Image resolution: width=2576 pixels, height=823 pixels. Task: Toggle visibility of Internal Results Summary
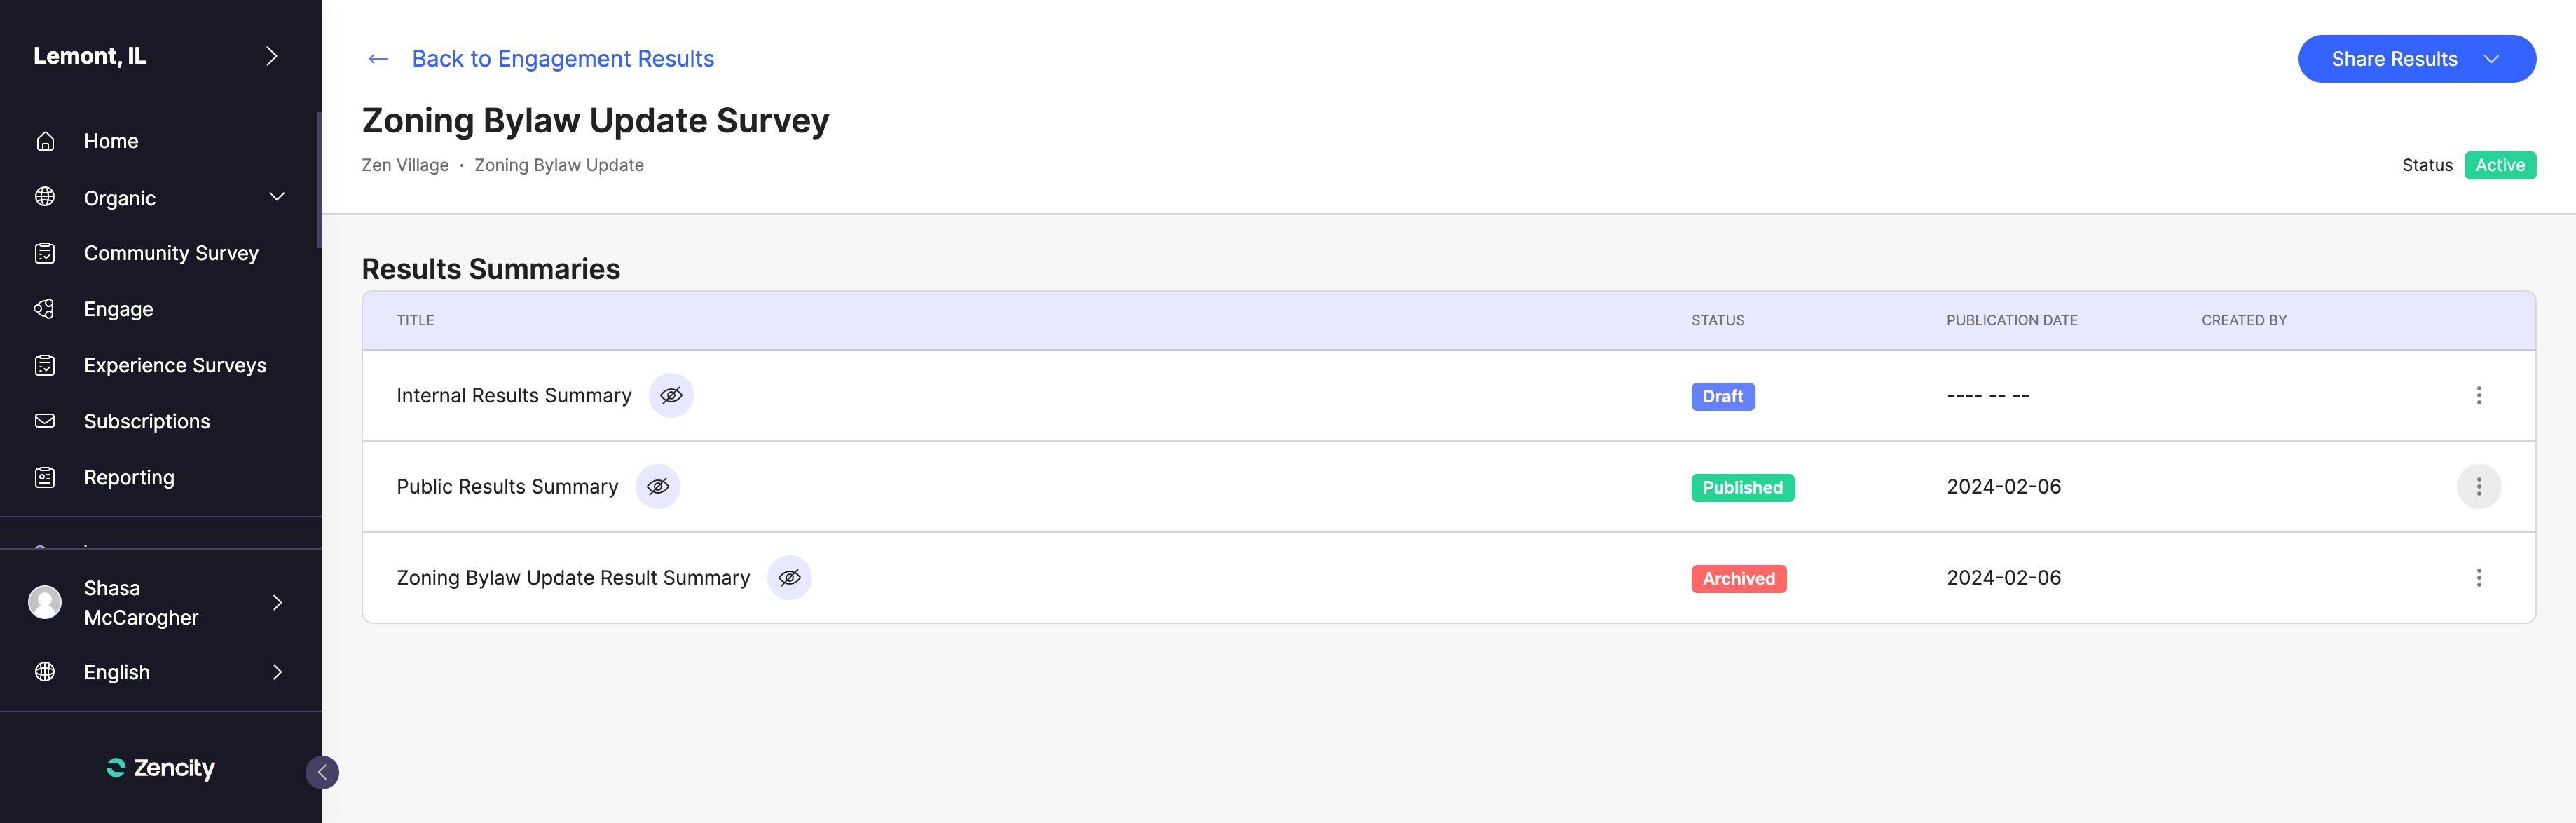coord(671,395)
